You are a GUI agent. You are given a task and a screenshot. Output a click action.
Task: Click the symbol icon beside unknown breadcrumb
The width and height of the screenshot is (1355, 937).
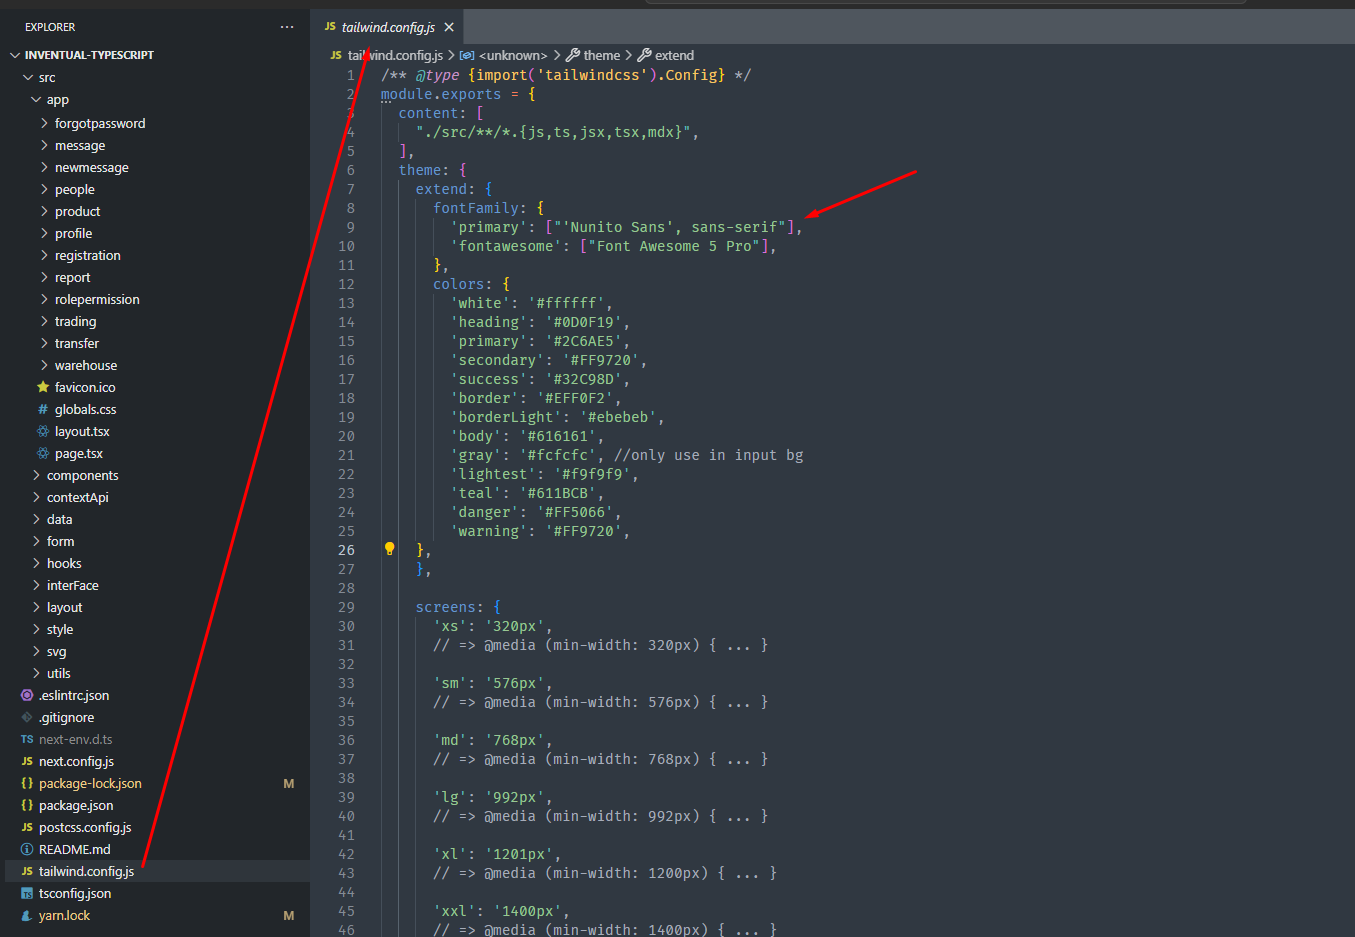pyautogui.click(x=467, y=55)
